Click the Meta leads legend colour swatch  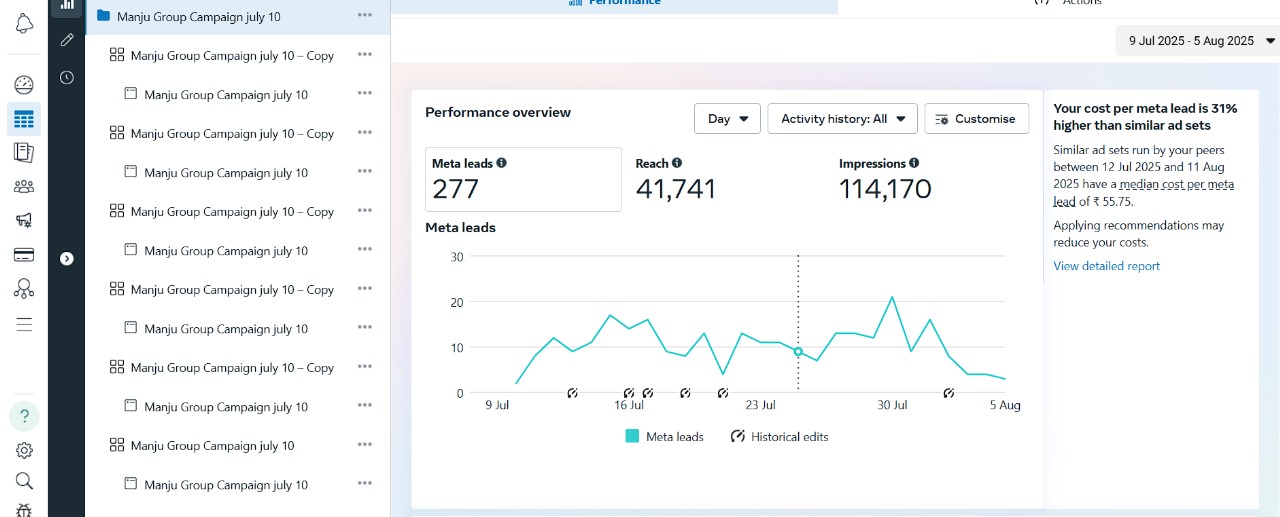[632, 437]
